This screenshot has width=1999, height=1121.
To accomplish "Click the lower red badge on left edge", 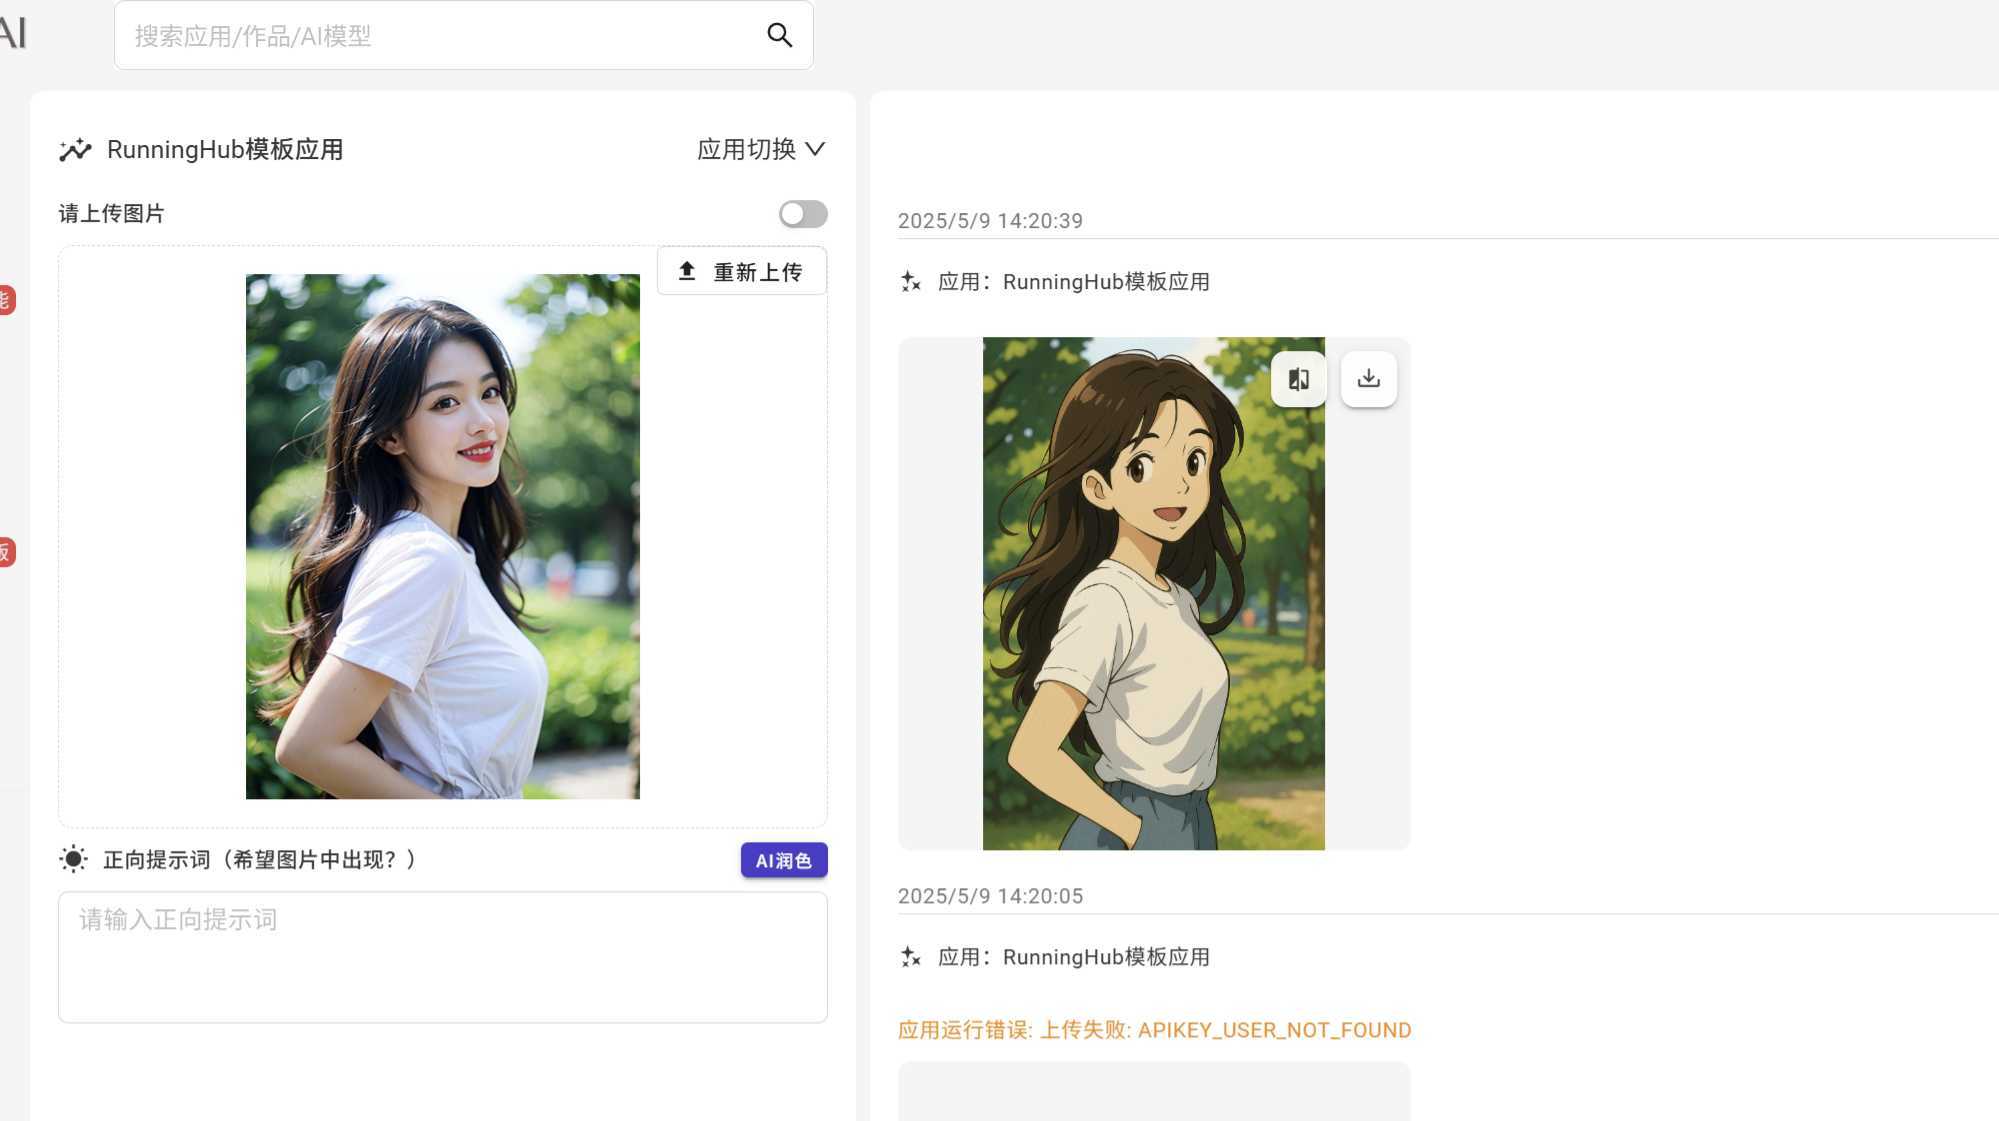I will (6, 552).
